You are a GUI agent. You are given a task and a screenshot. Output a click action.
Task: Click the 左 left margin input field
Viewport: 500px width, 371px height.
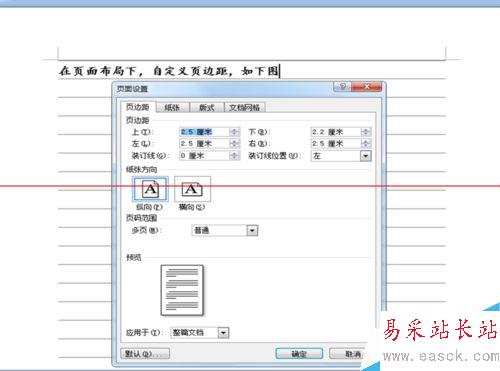(204, 144)
